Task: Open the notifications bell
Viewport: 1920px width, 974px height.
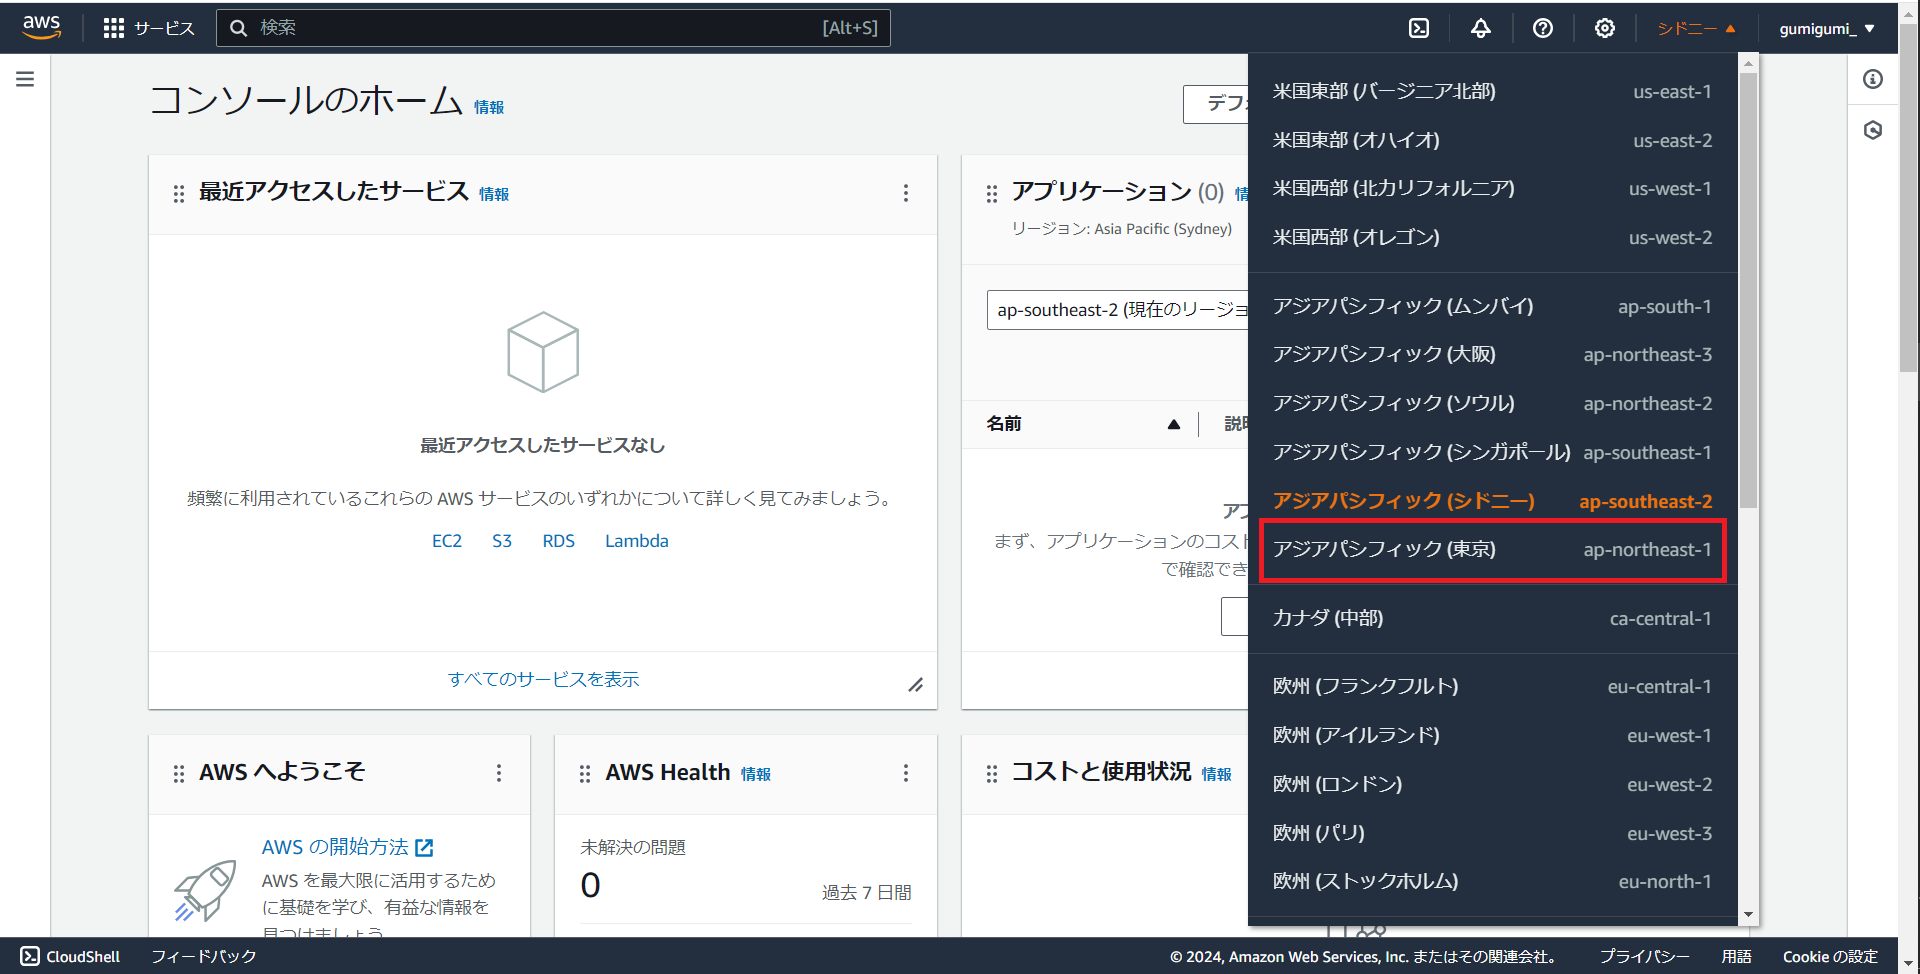Action: click(x=1480, y=27)
